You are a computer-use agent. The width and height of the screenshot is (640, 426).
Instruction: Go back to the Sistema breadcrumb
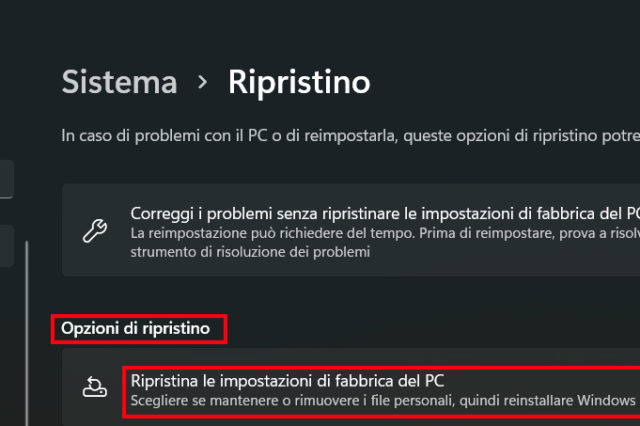pyautogui.click(x=119, y=82)
